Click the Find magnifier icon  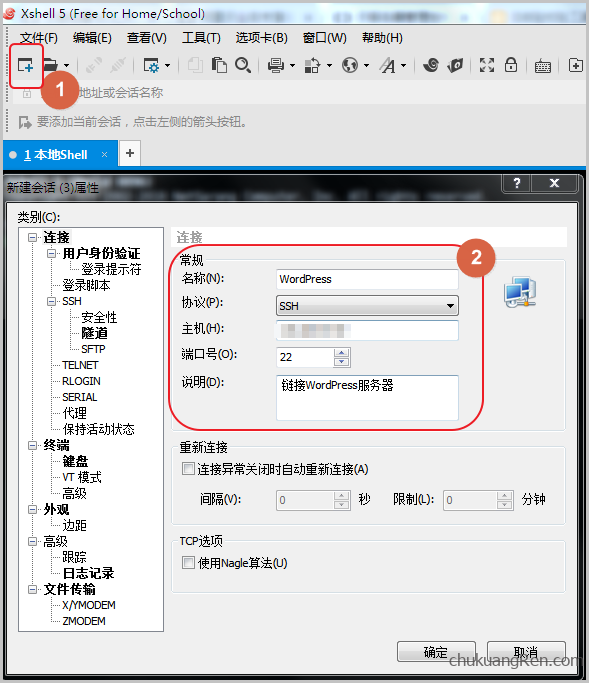click(x=243, y=65)
